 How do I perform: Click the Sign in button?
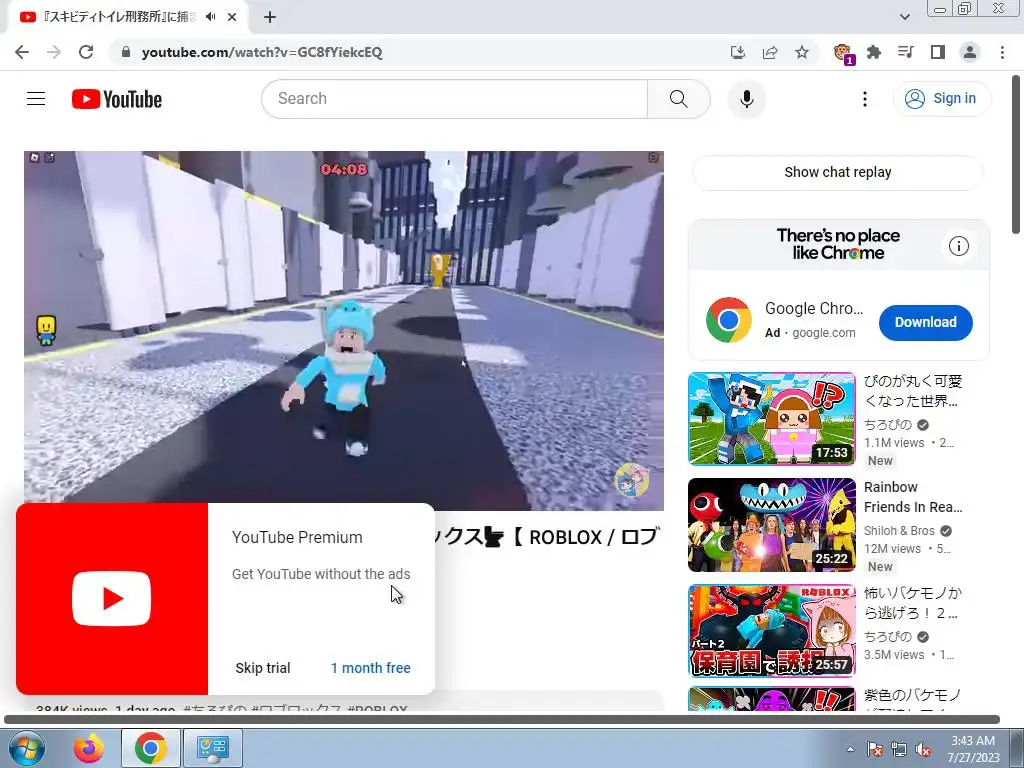pos(942,99)
